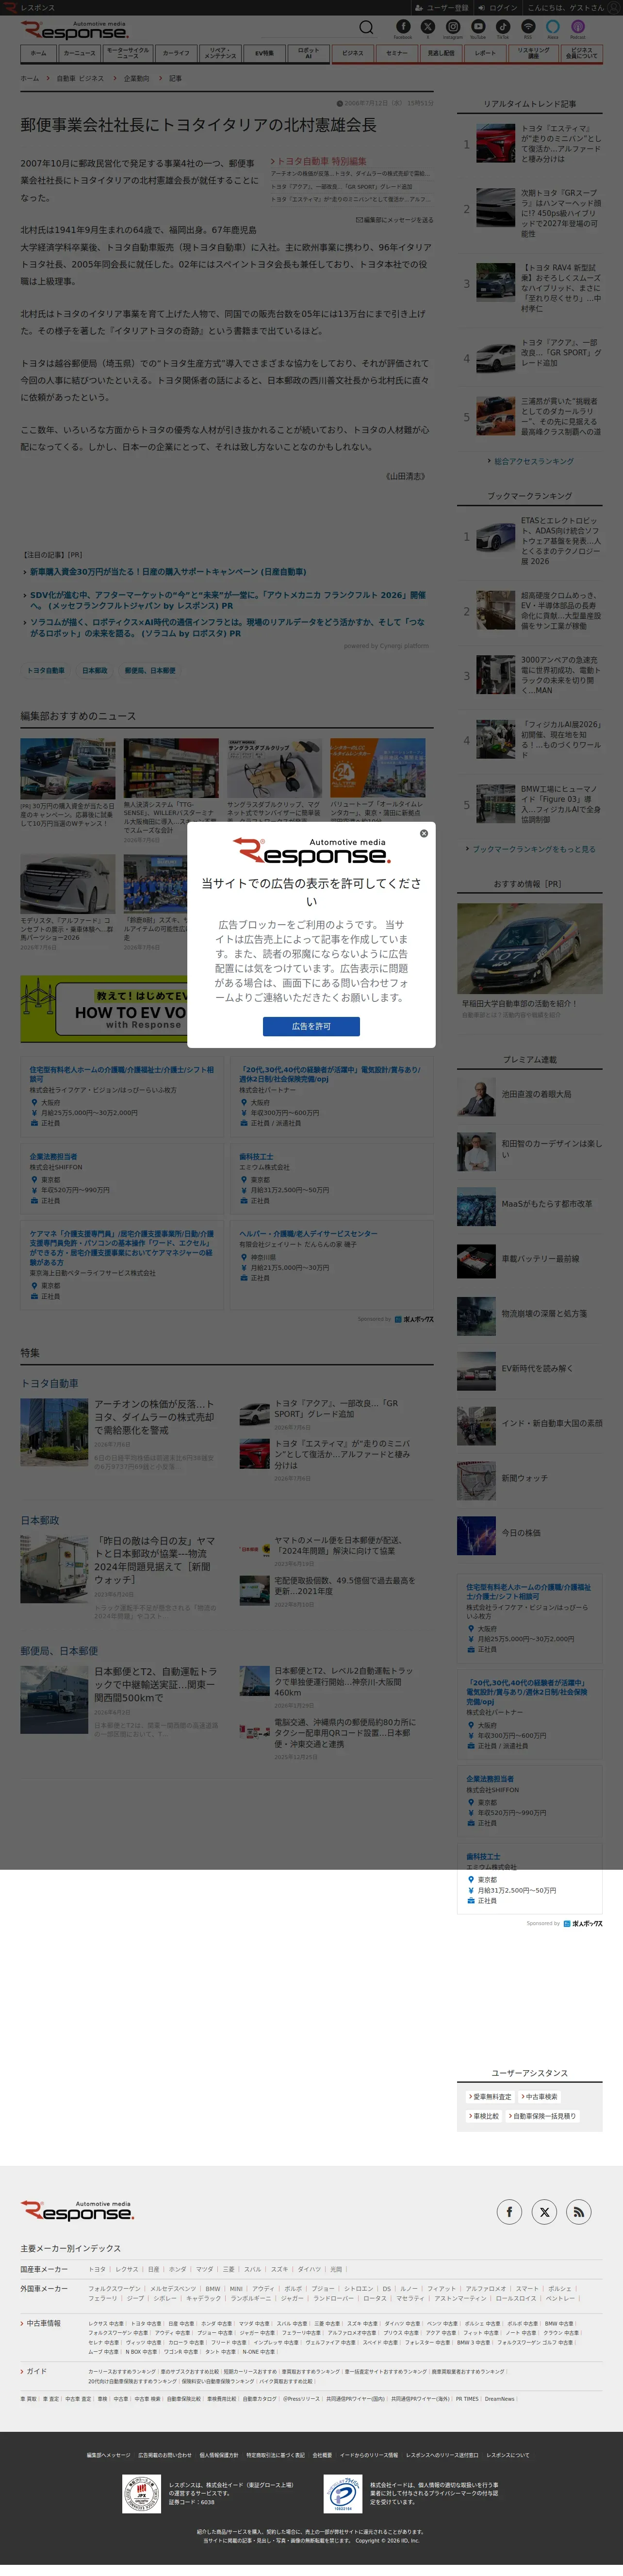Open trend rank 1 Toyota Estima thumbnail

point(495,143)
